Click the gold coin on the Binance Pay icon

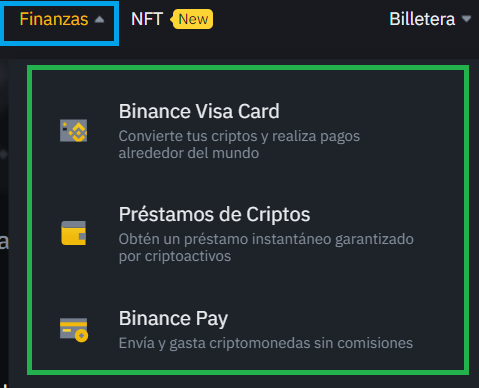[81, 335]
